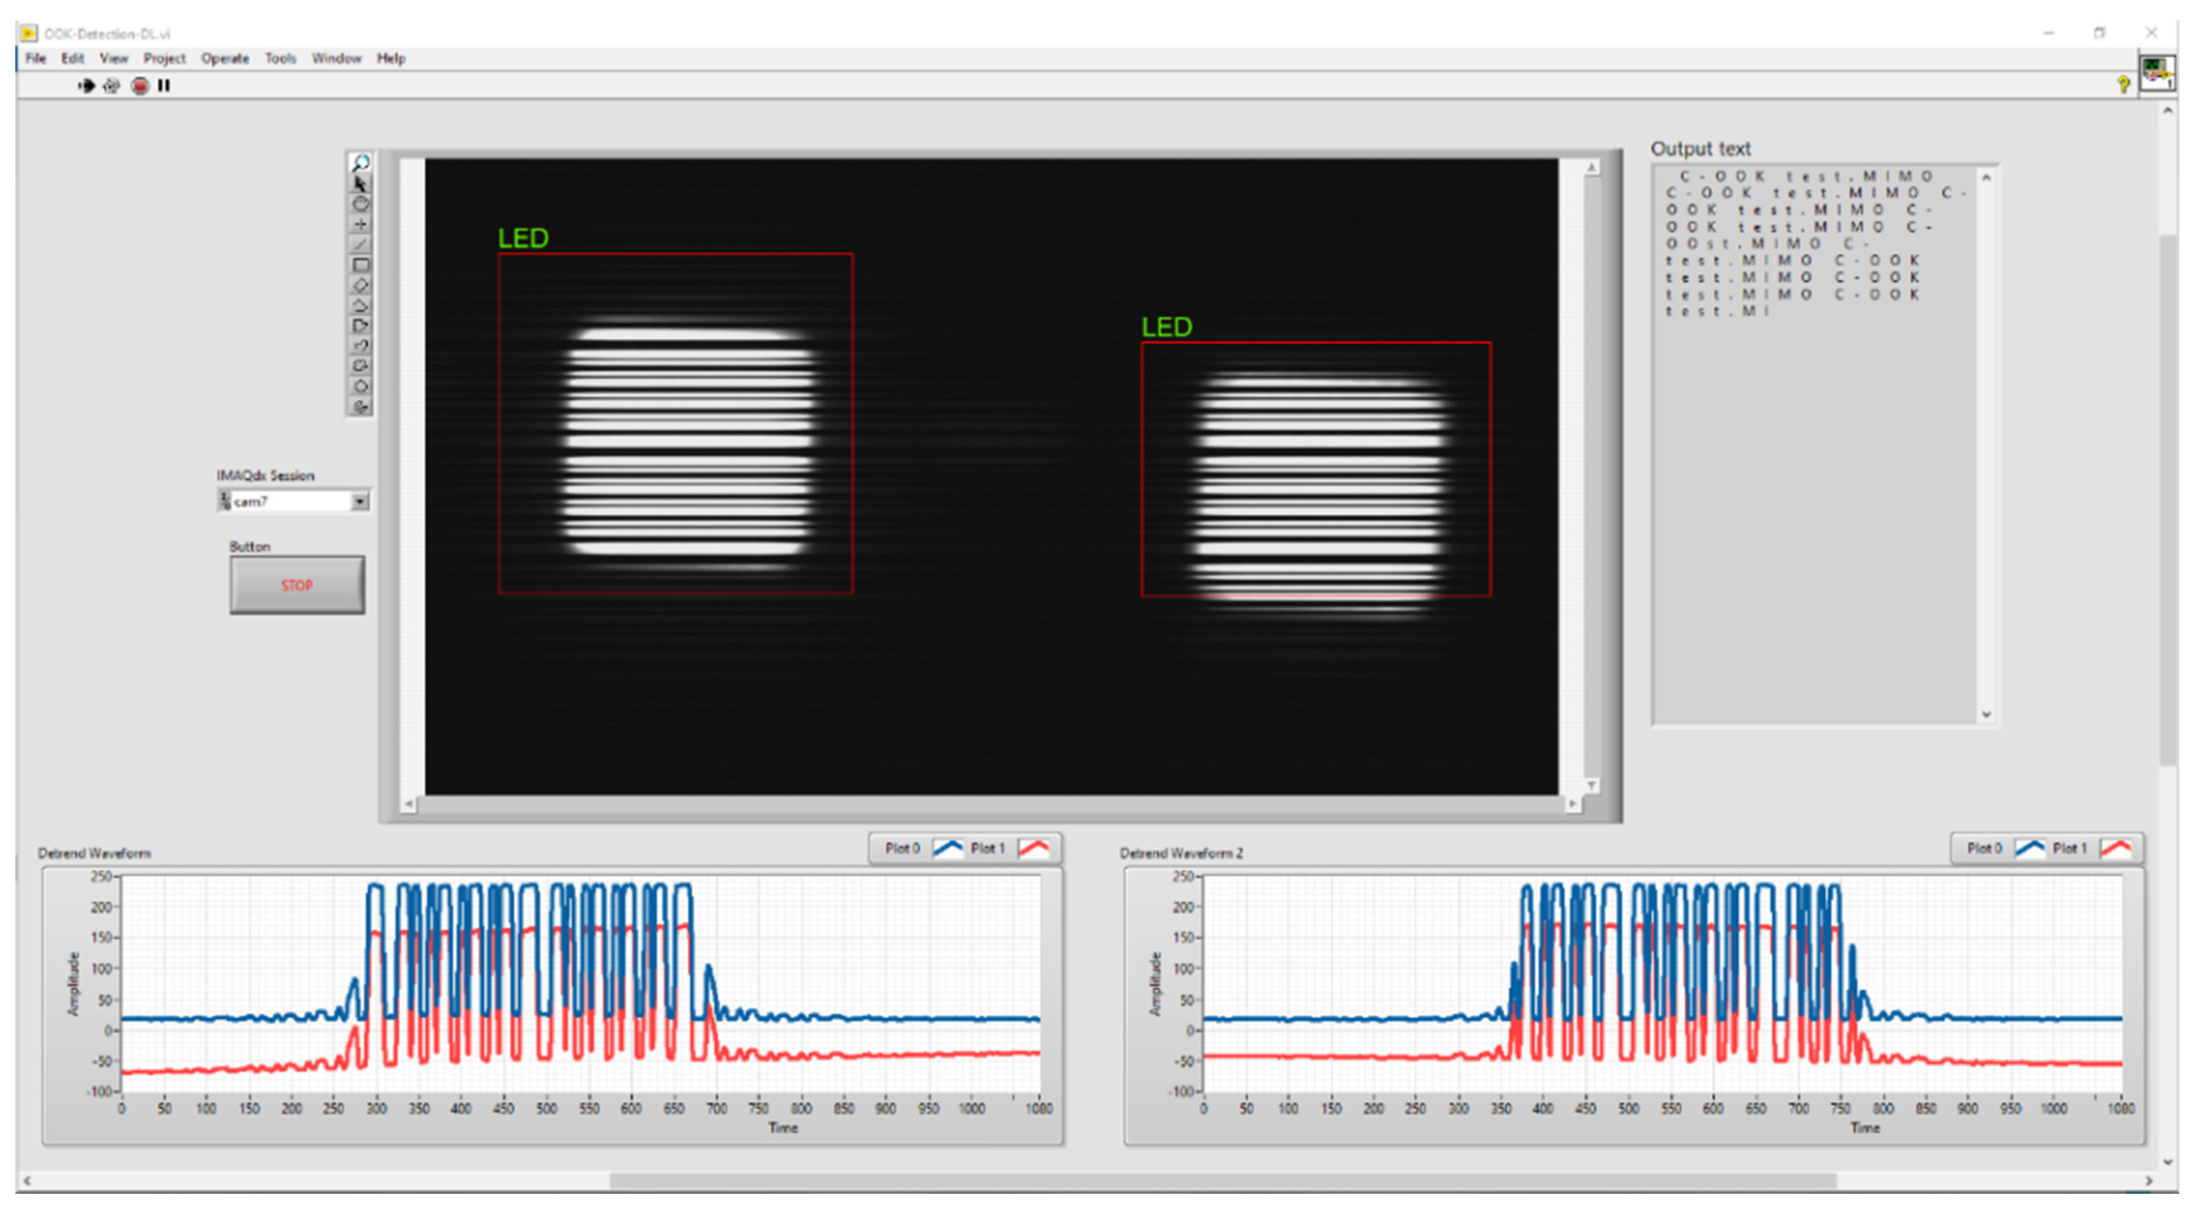Click Plot 0 blue swatch in Detrend Waveform 2

pos(2030,849)
